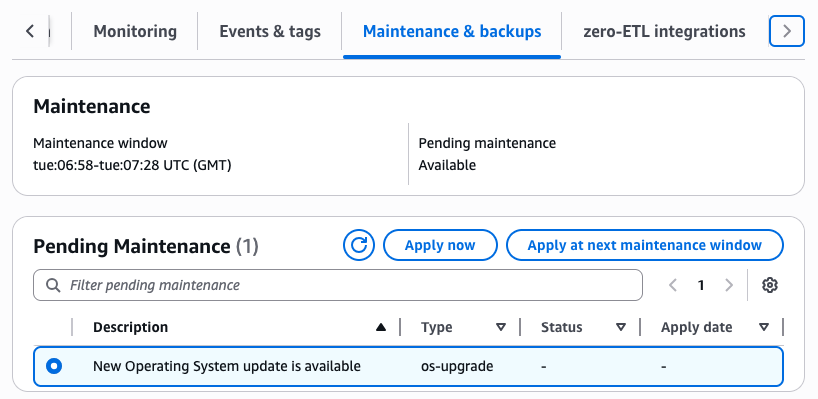Select the OS update row radio button

click(x=54, y=366)
